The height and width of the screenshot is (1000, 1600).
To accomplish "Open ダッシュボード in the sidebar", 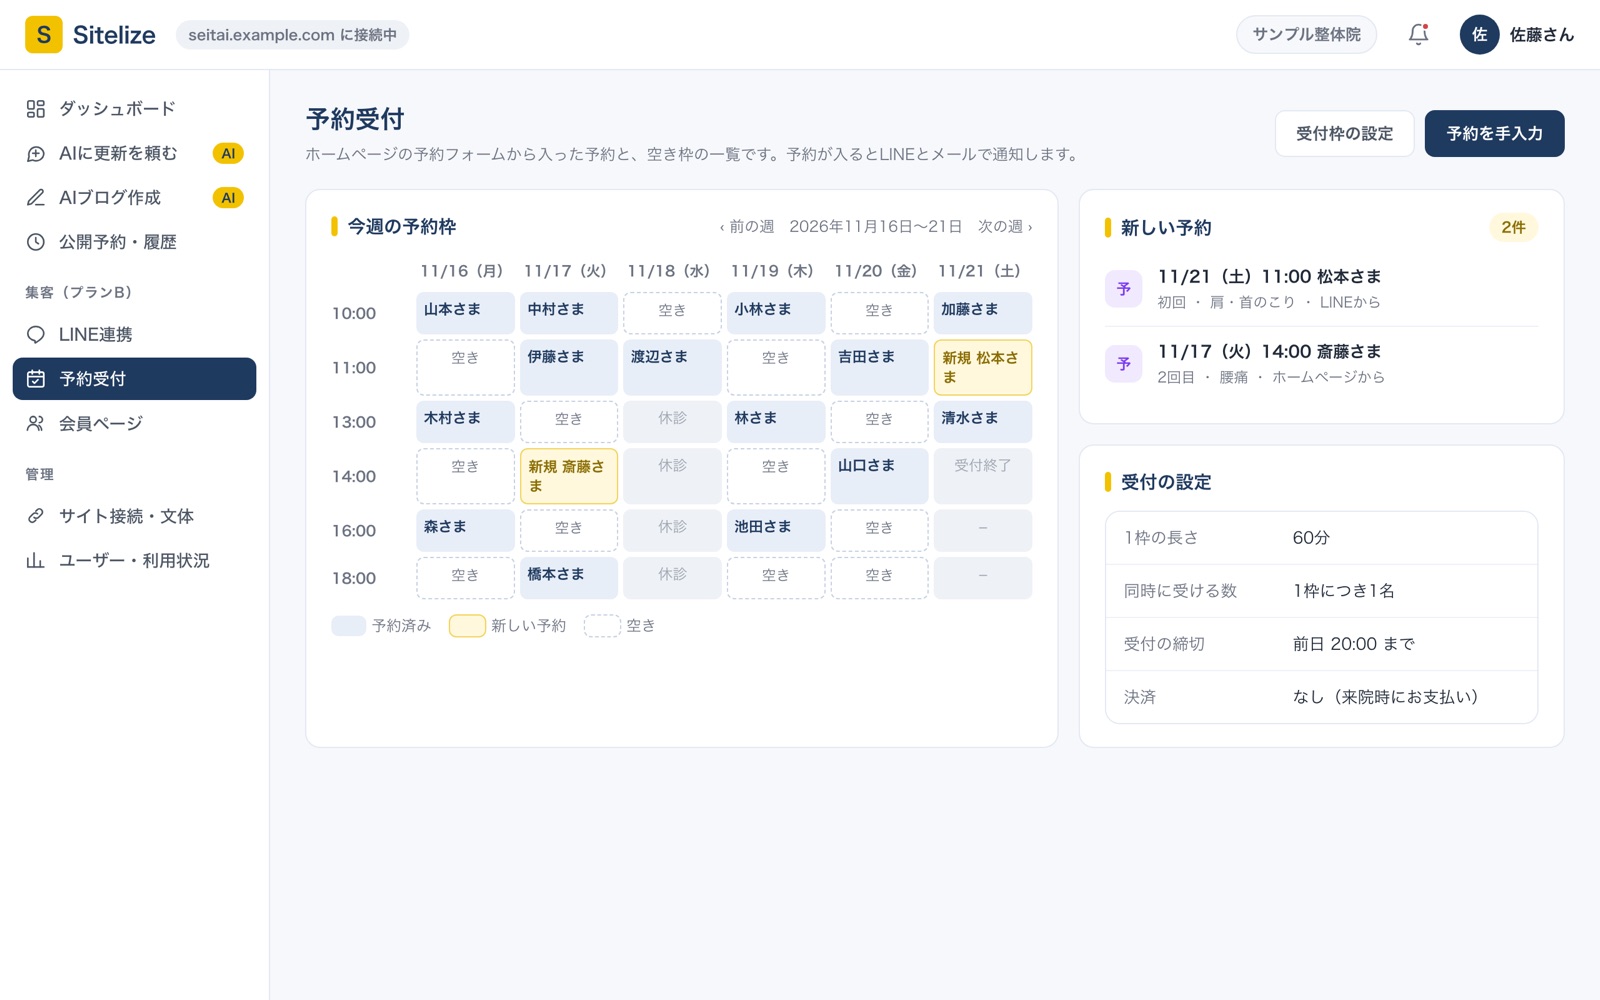I will pos(134,109).
